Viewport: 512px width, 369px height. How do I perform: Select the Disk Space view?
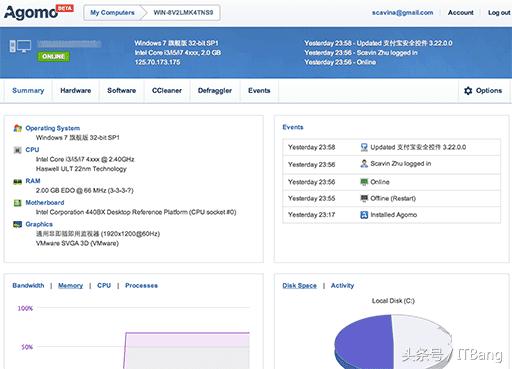point(299,286)
